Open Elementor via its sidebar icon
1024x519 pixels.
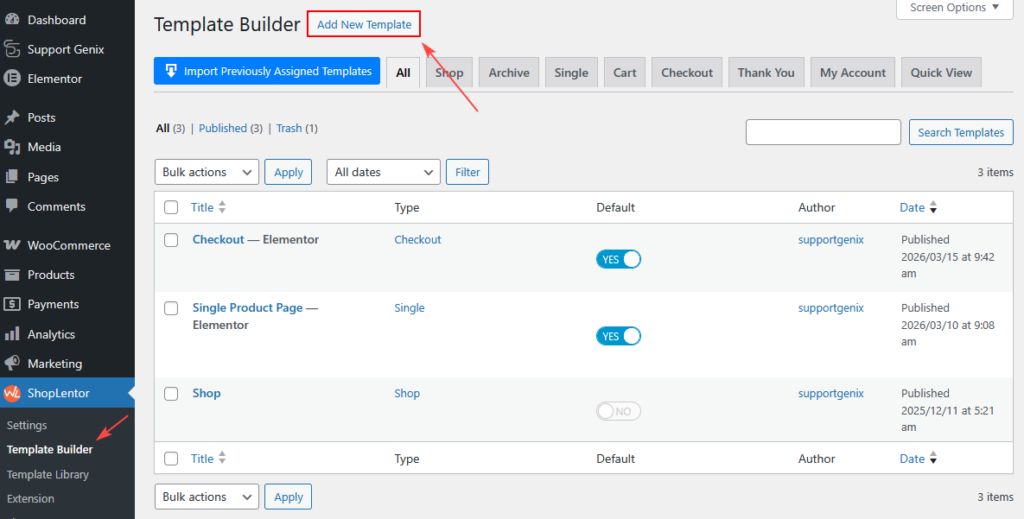(12, 79)
